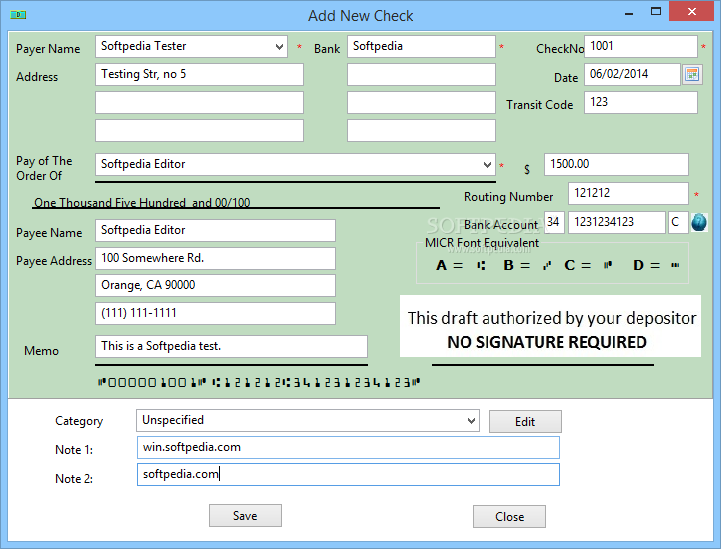Expand the Pay of The Order Of dropdown

click(487, 165)
